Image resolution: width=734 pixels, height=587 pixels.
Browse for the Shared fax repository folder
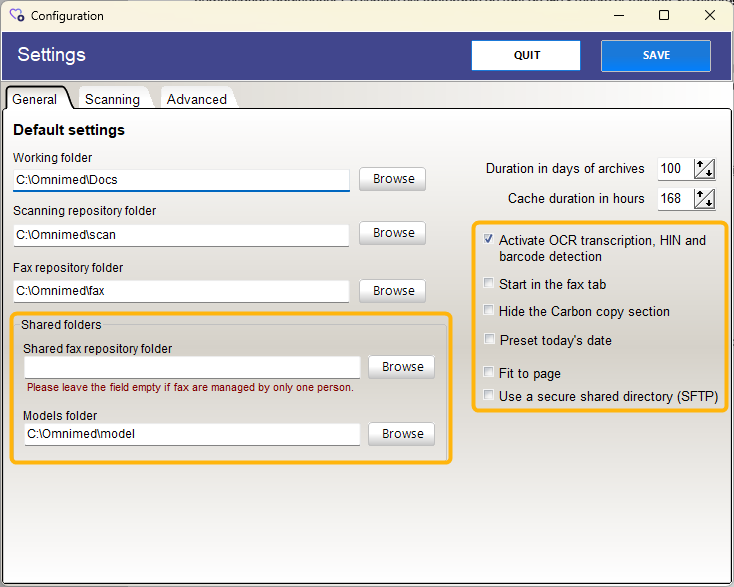coord(402,367)
